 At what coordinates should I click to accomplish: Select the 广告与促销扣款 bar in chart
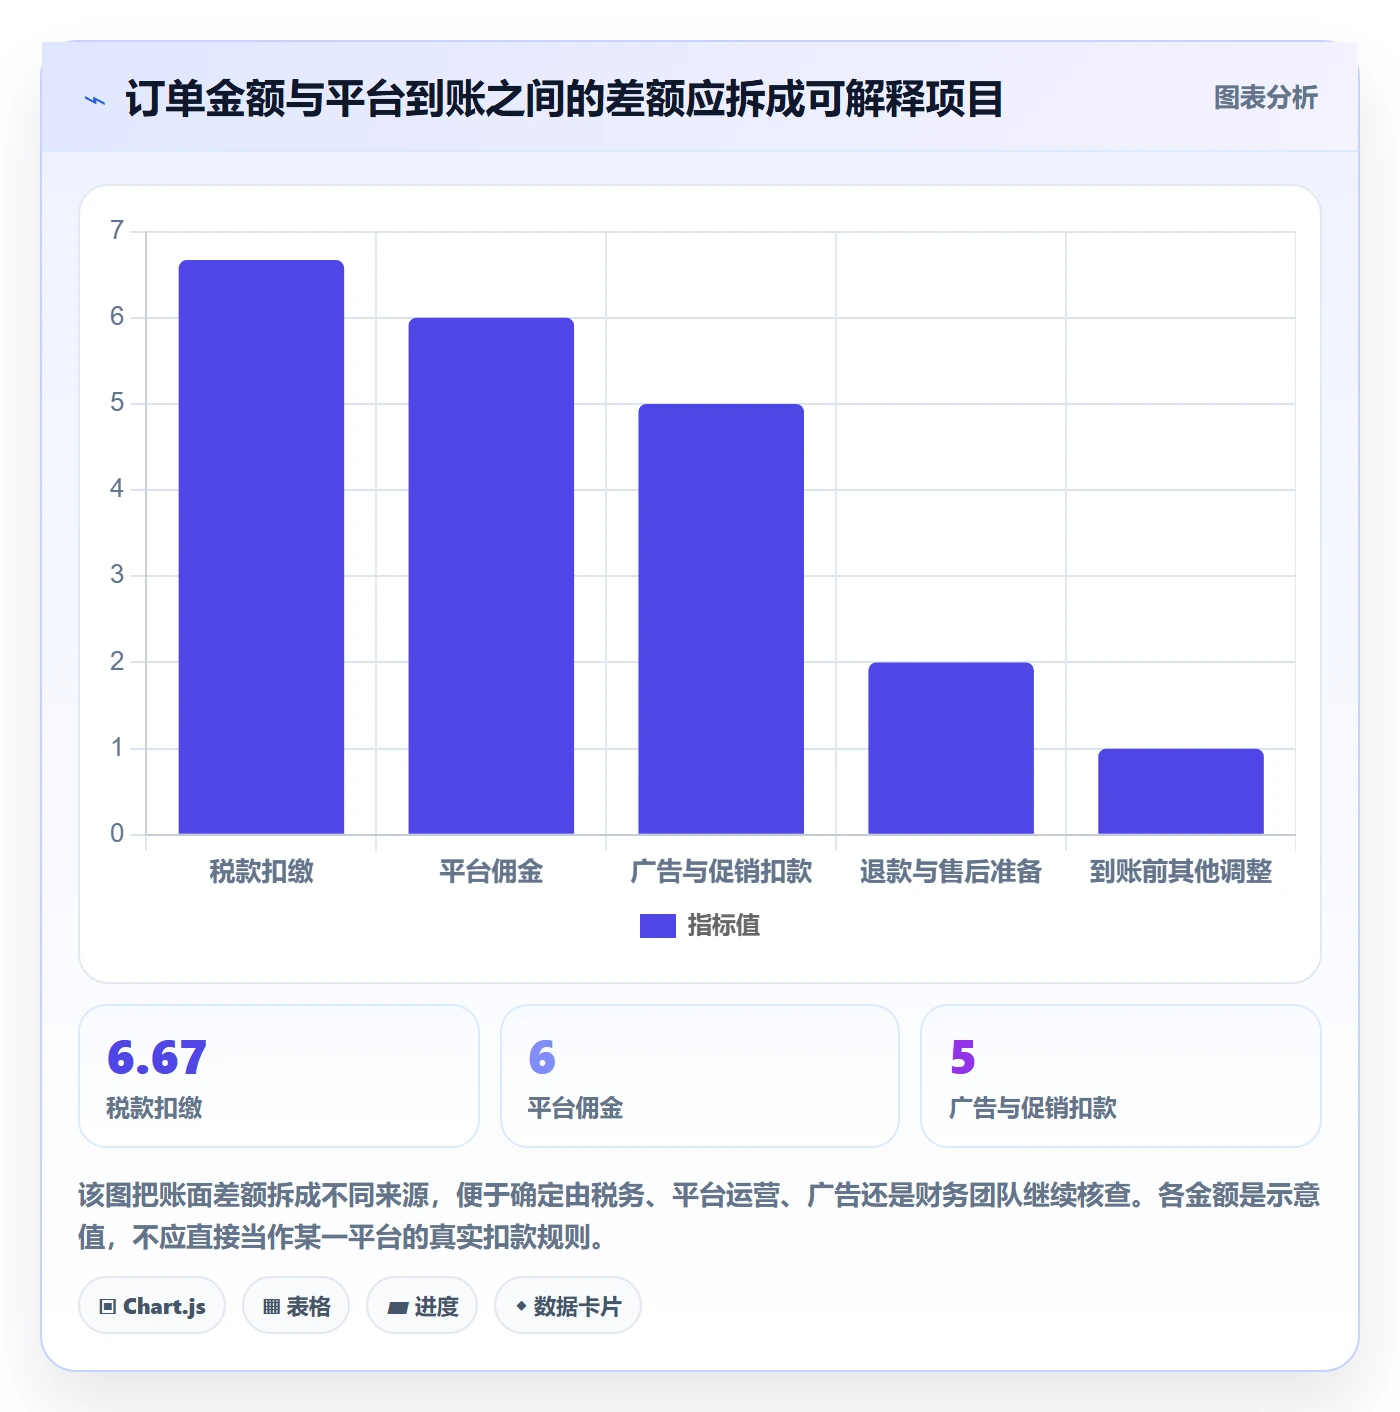[x=721, y=619]
